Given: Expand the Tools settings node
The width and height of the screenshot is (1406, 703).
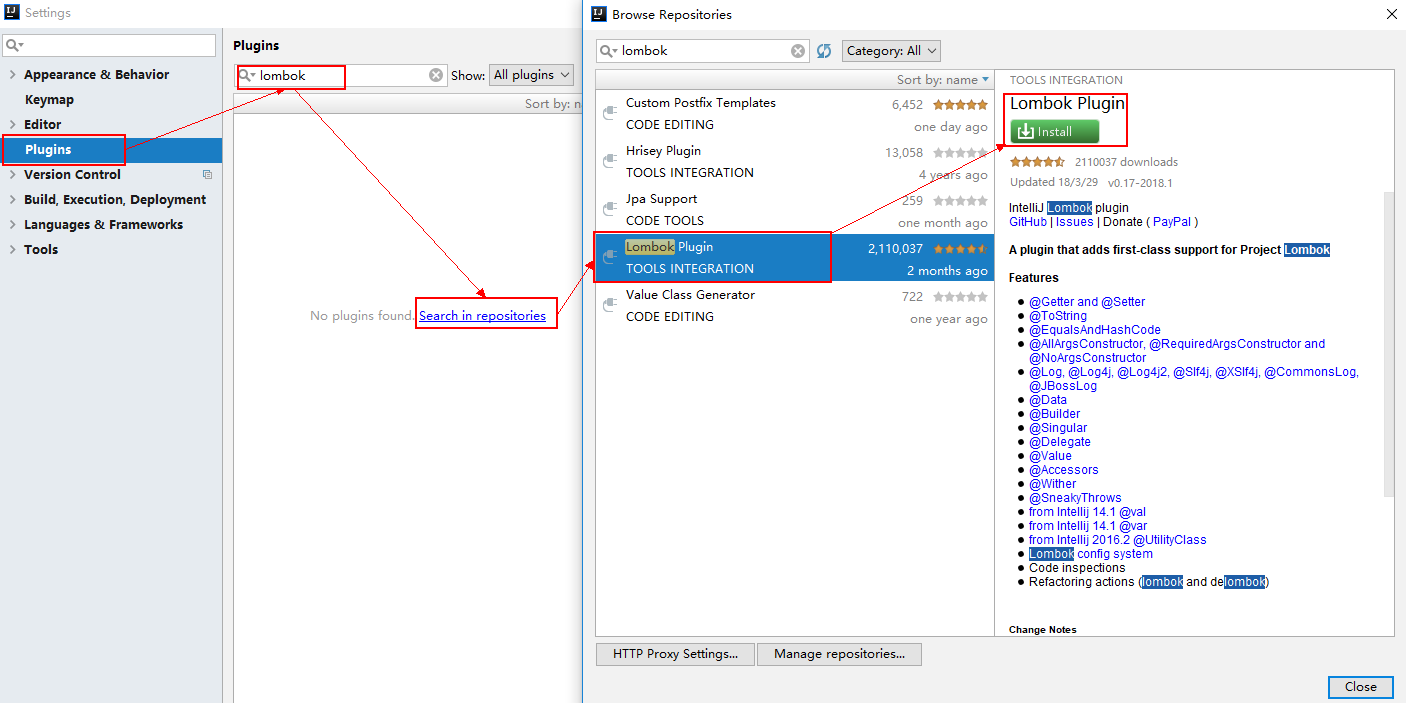Looking at the screenshot, I should coord(12,250).
